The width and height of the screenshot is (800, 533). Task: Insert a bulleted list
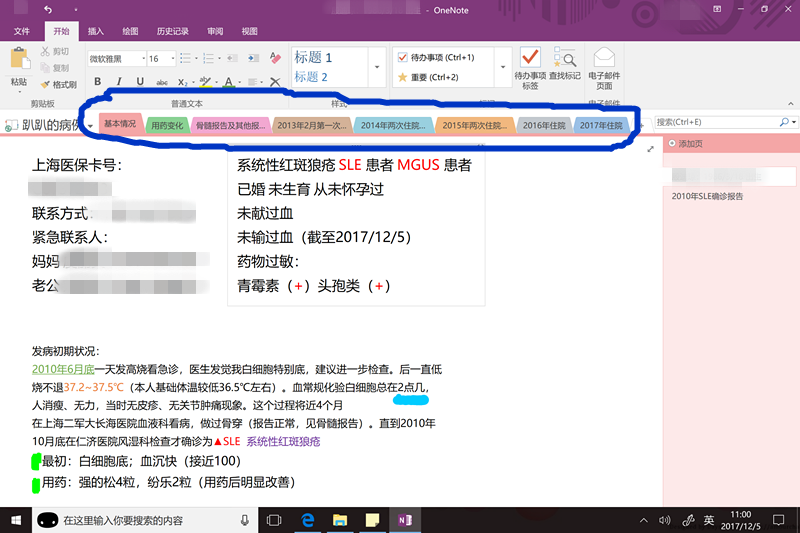coord(185,58)
